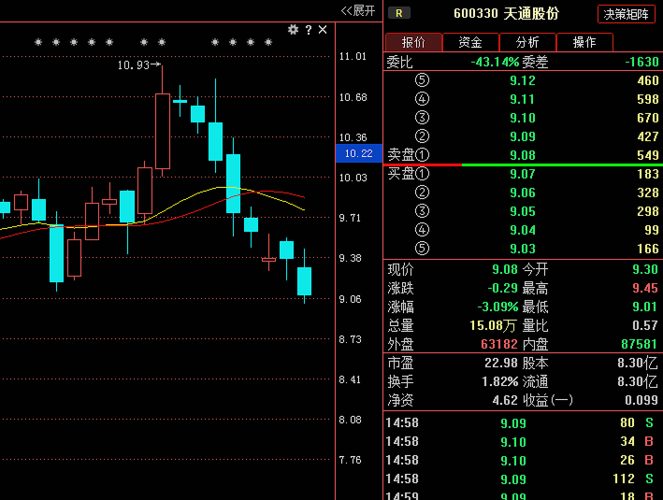The image size is (663, 500).
Task: Click the 总量 value 15.08万
Action: (x=493, y=325)
